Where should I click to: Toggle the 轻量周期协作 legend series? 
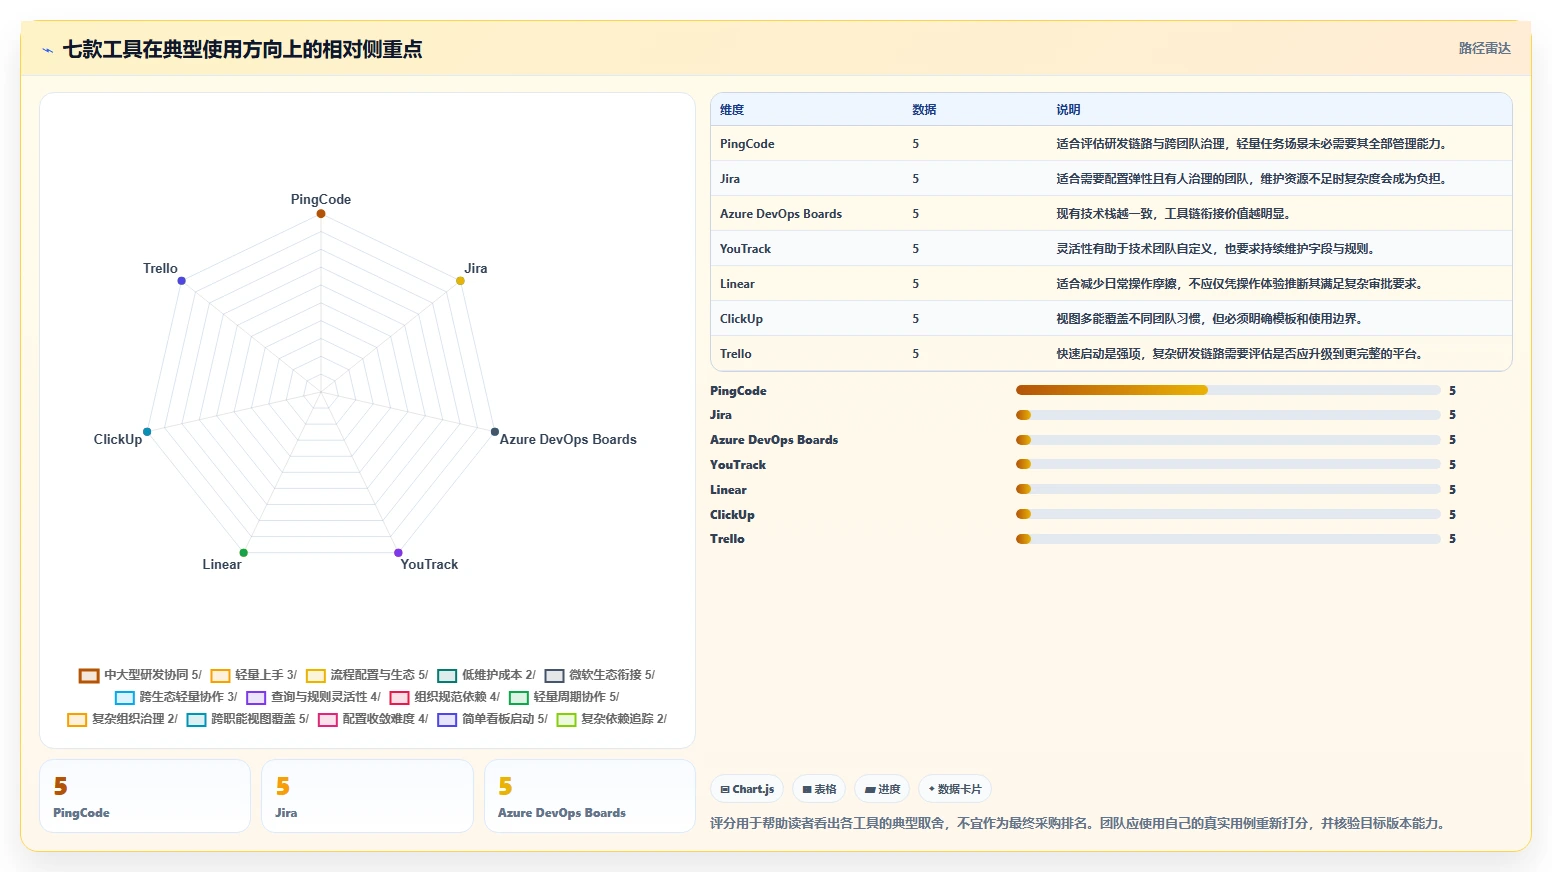point(564,697)
